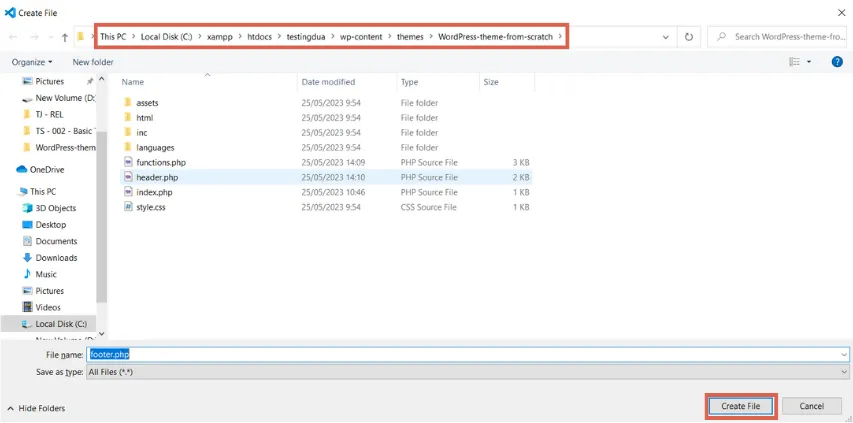
Task: Go up one folder level arrow
Action: click(x=65, y=37)
